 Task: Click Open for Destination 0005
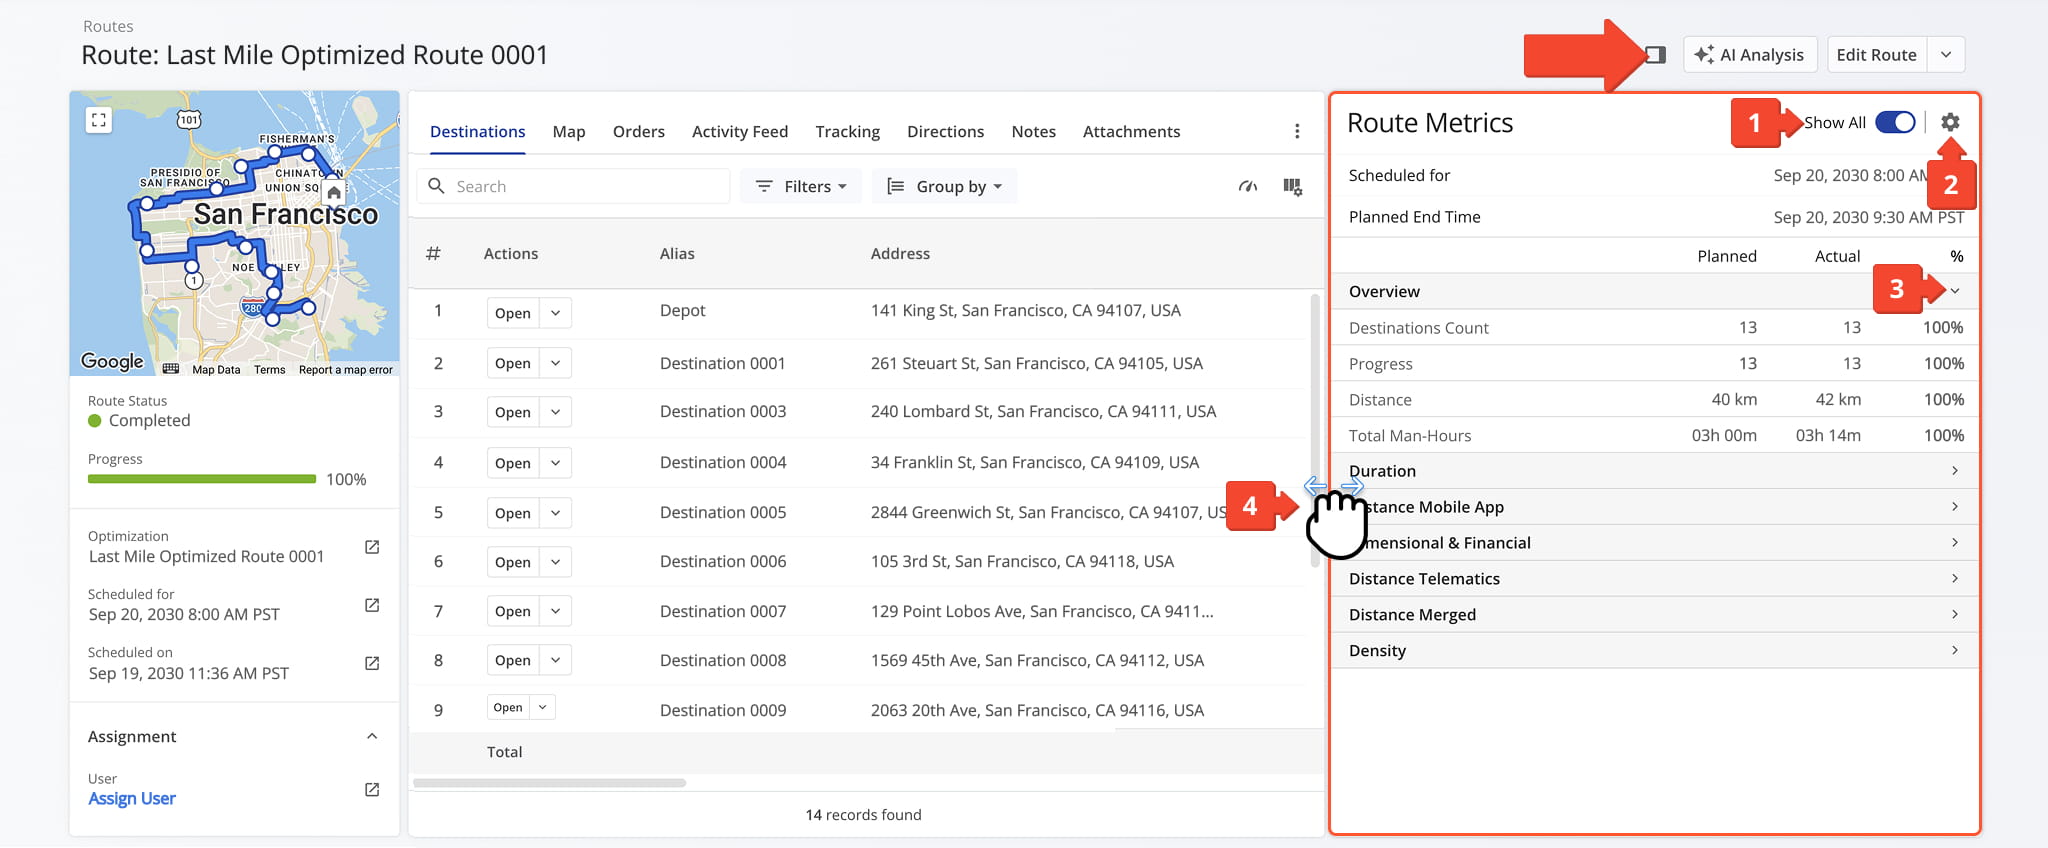click(x=513, y=513)
